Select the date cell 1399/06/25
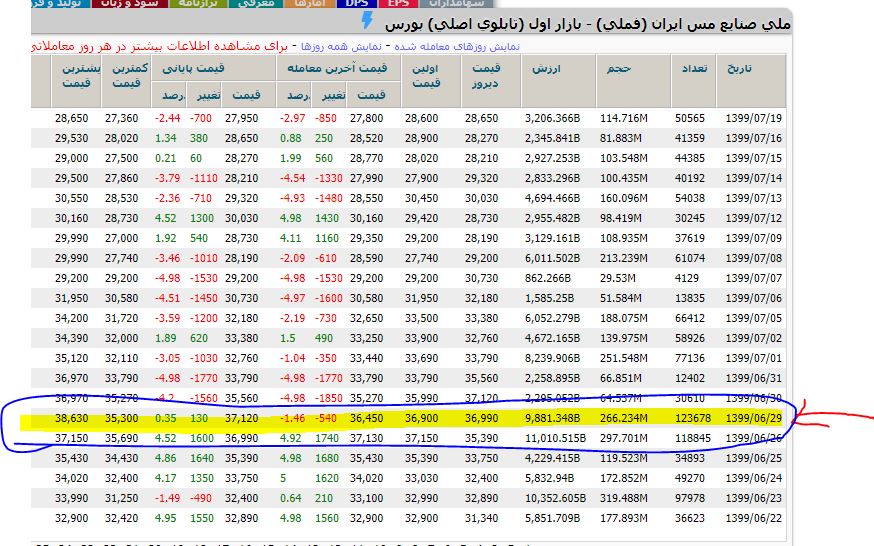 [754, 458]
